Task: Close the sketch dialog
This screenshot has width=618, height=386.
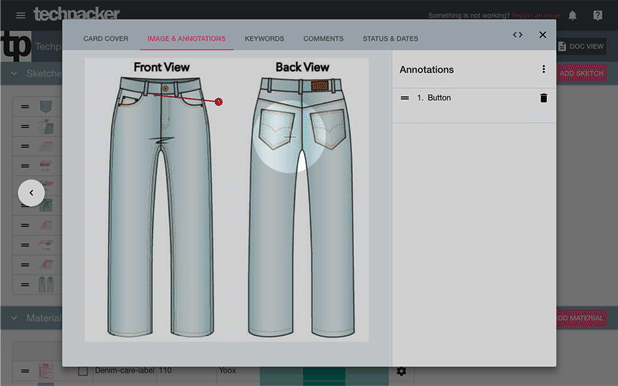Action: [543, 35]
